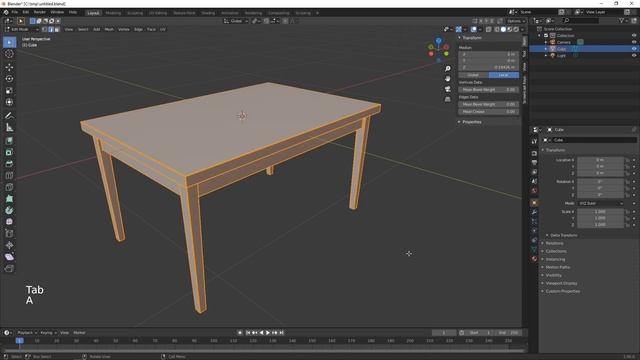Open the File menu
This screenshot has width=640, height=360.
[15, 12]
